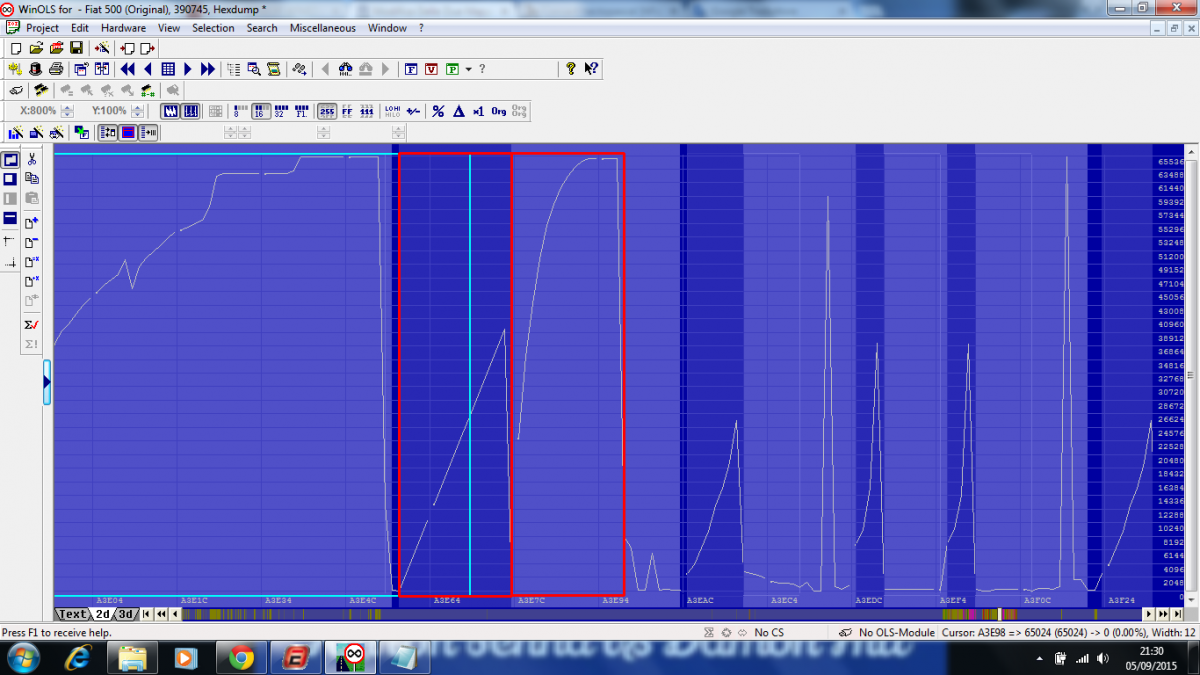Toggle the 255 decimal number format
Screen dimensions: 1200x675
coord(326,111)
